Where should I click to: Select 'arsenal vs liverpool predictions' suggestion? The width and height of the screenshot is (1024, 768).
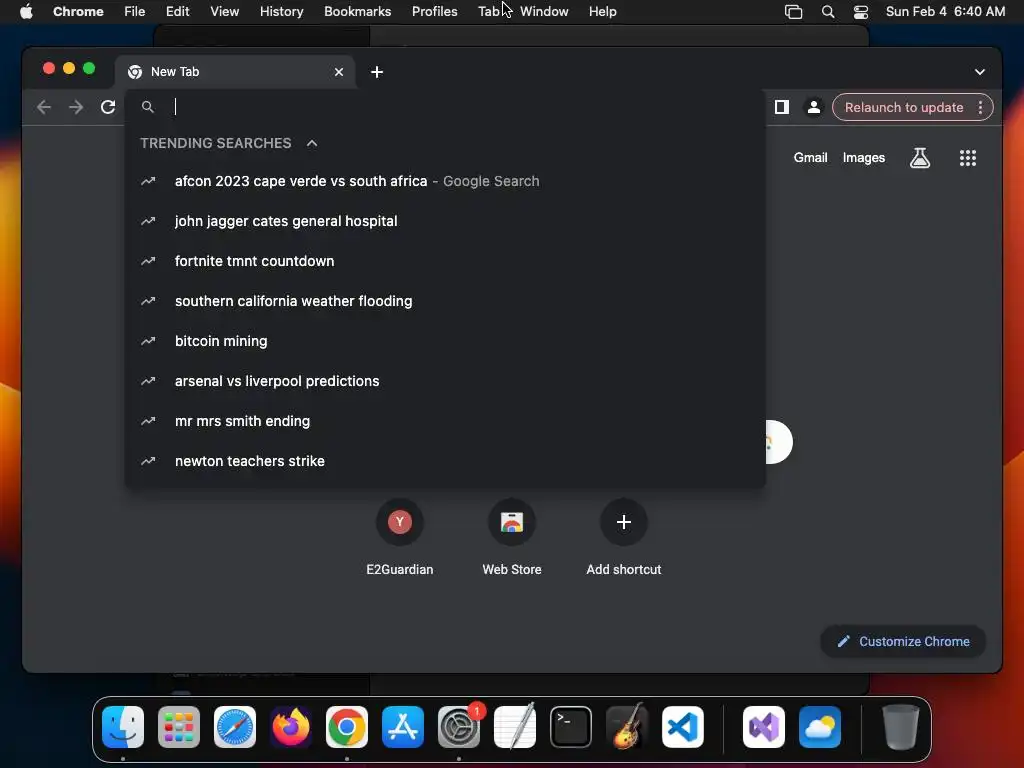pos(445,381)
